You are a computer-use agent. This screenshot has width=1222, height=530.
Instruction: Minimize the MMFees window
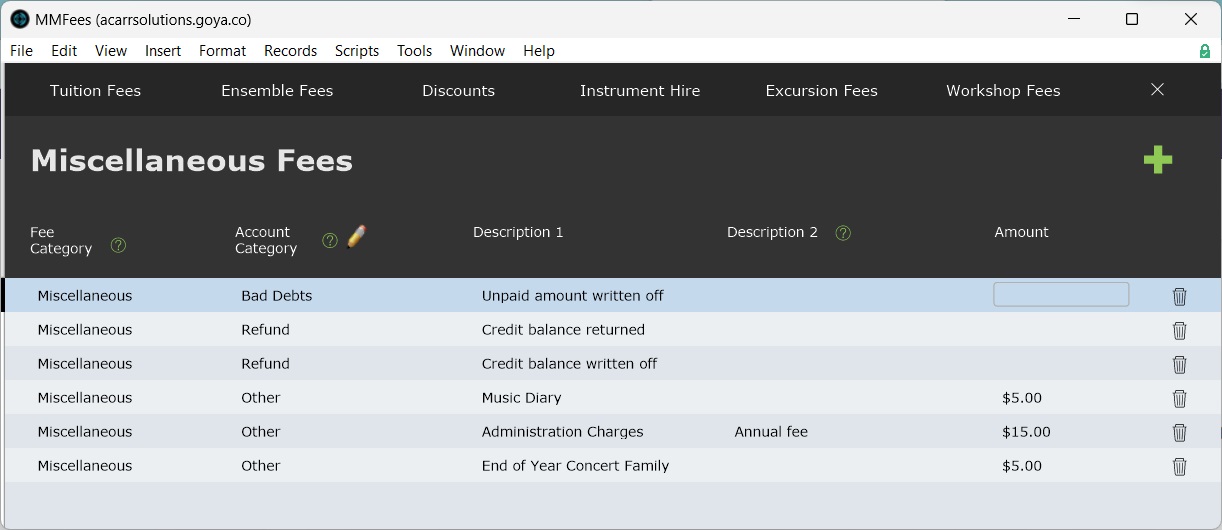[x=1074, y=19]
